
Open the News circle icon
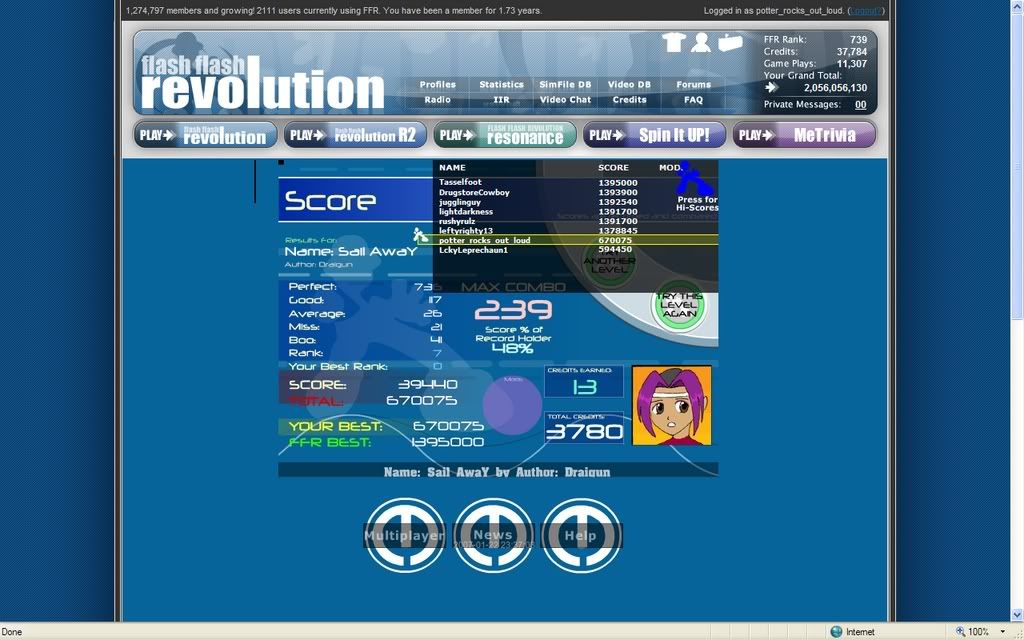pyautogui.click(x=493, y=536)
